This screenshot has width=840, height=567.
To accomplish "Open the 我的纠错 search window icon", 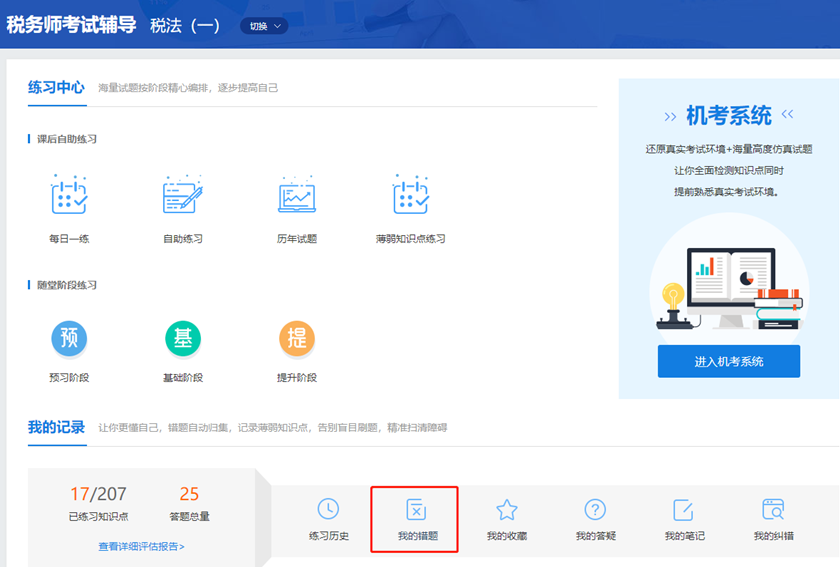I will 773,509.
